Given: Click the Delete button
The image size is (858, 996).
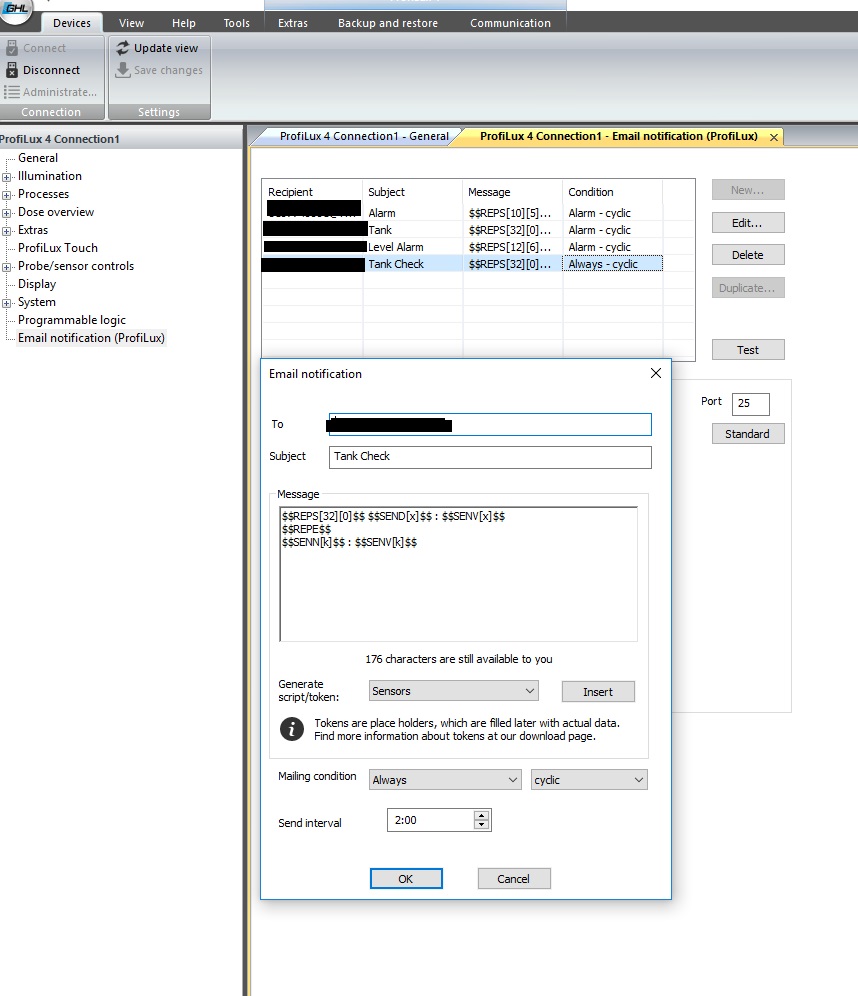Looking at the screenshot, I should point(747,255).
